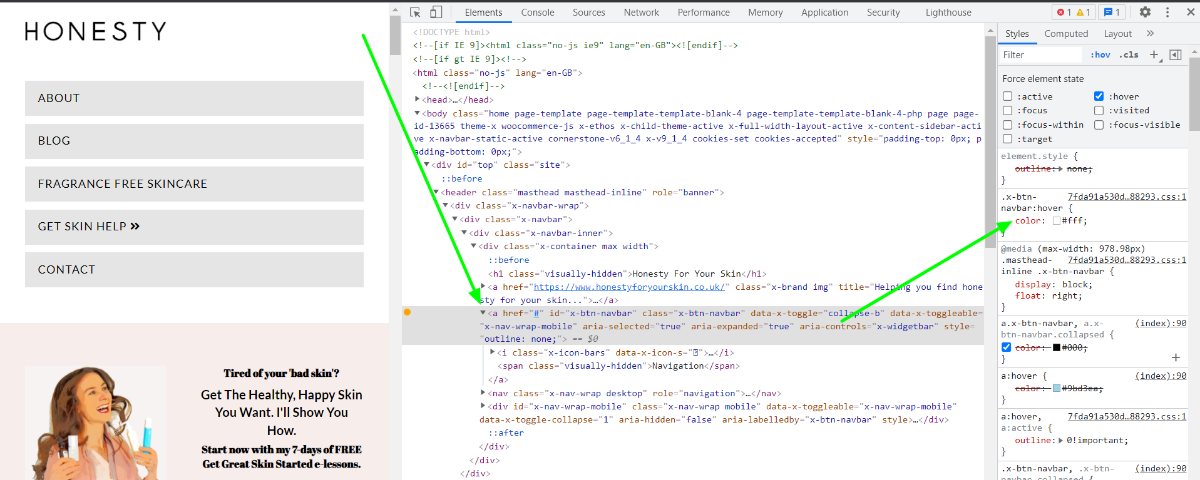Toggle the :focus-within checkbox
The height and width of the screenshot is (480, 1200).
(x=1008, y=125)
